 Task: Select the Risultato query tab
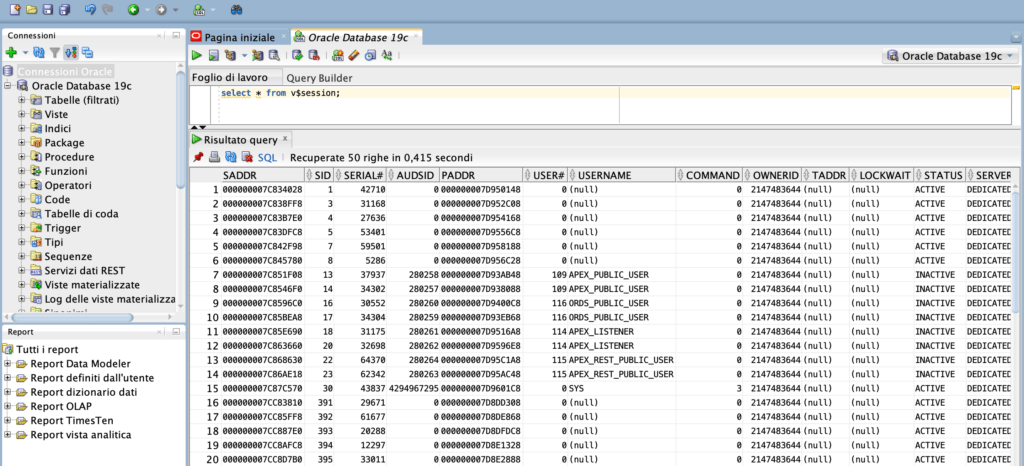tap(240, 140)
